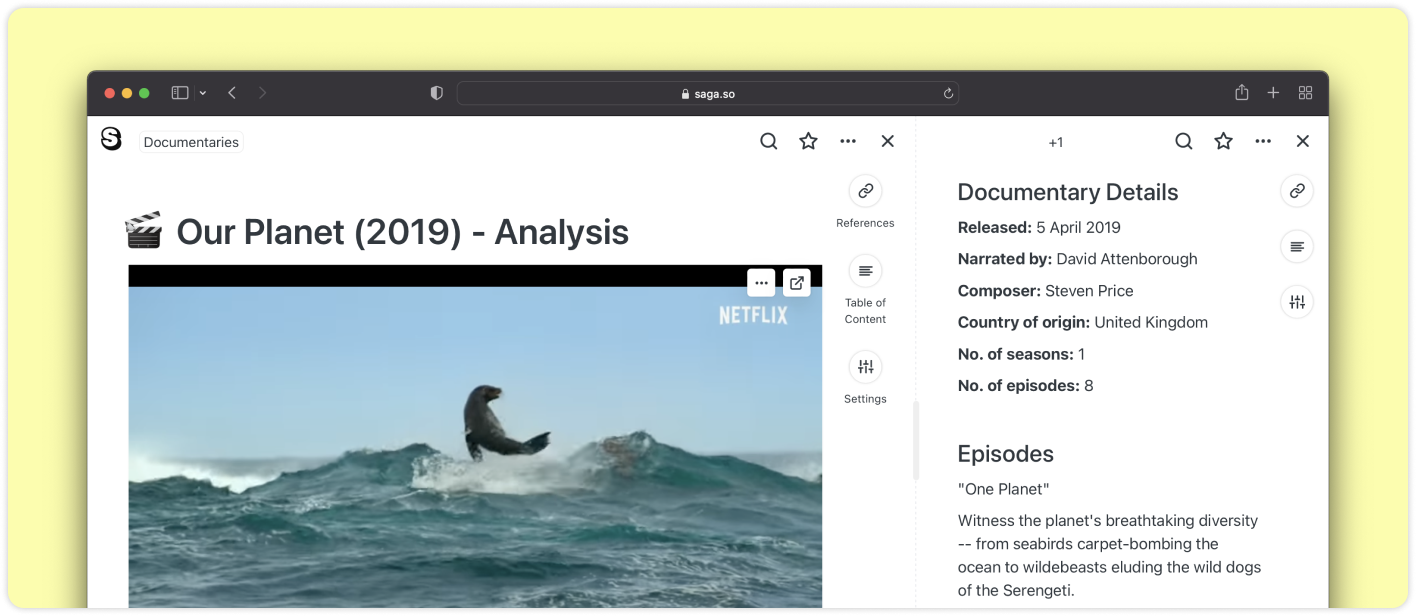Click the search icon in left pane header

coord(768,142)
